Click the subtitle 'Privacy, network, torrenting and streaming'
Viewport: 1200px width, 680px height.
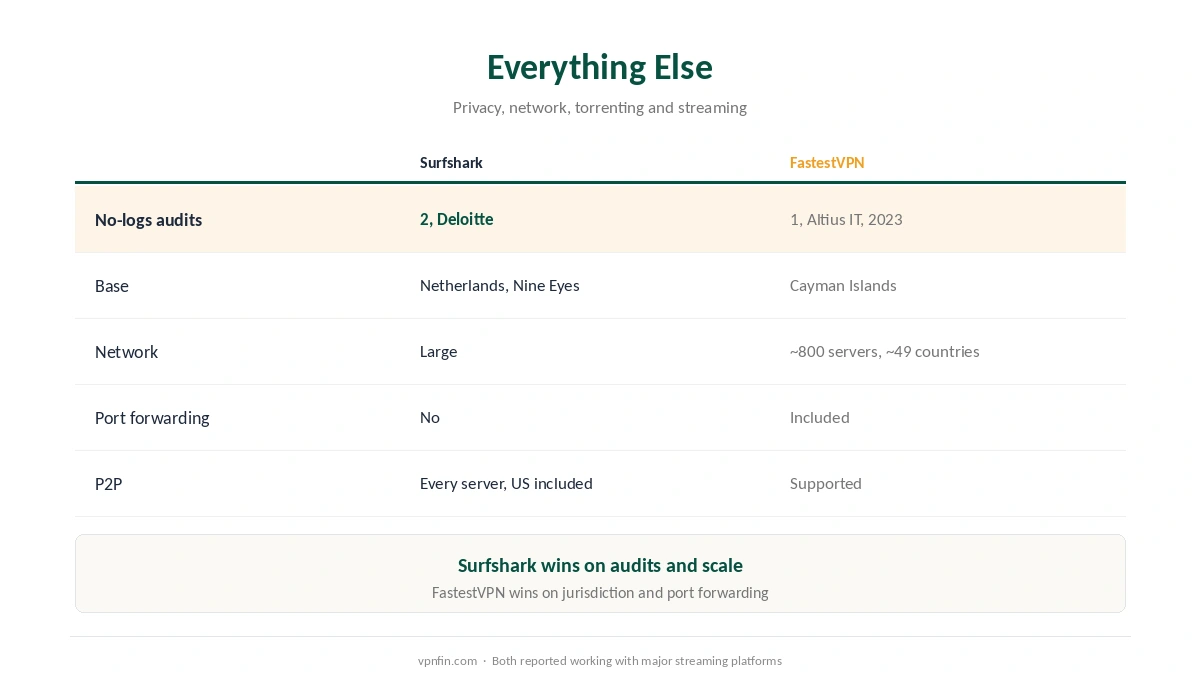point(600,107)
